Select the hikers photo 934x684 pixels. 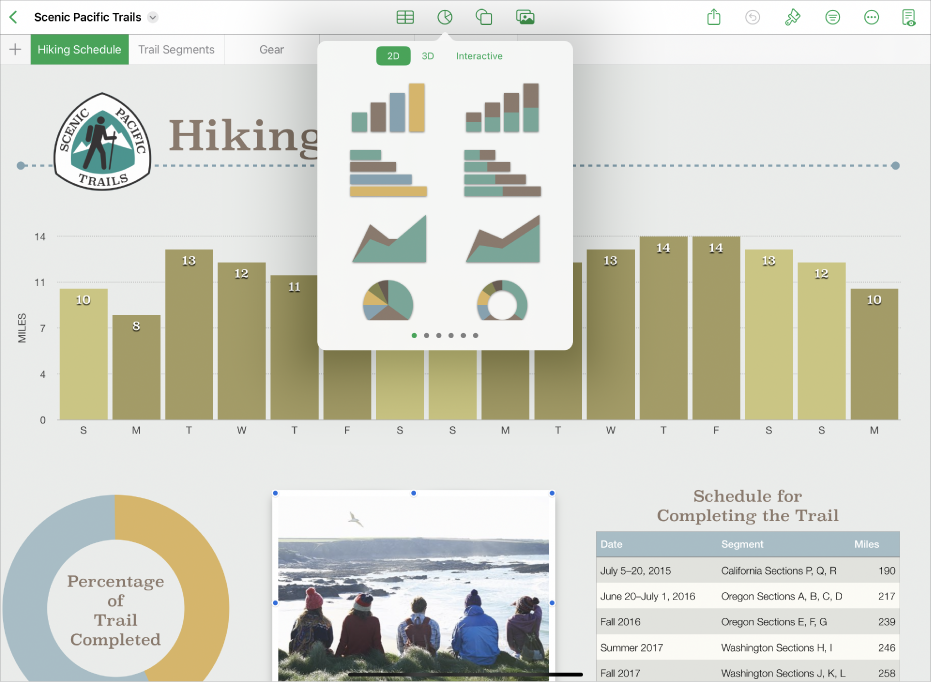pos(413,587)
